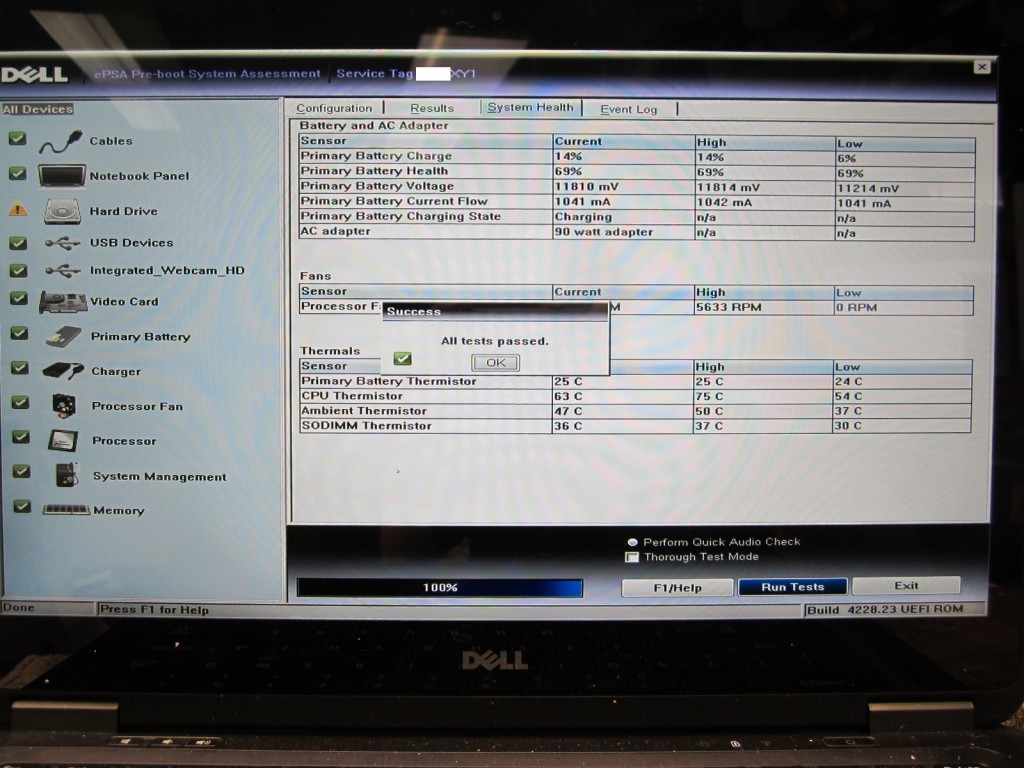1024x768 pixels.
Task: Click the Ambient Thermistor row
Action: tap(635, 411)
